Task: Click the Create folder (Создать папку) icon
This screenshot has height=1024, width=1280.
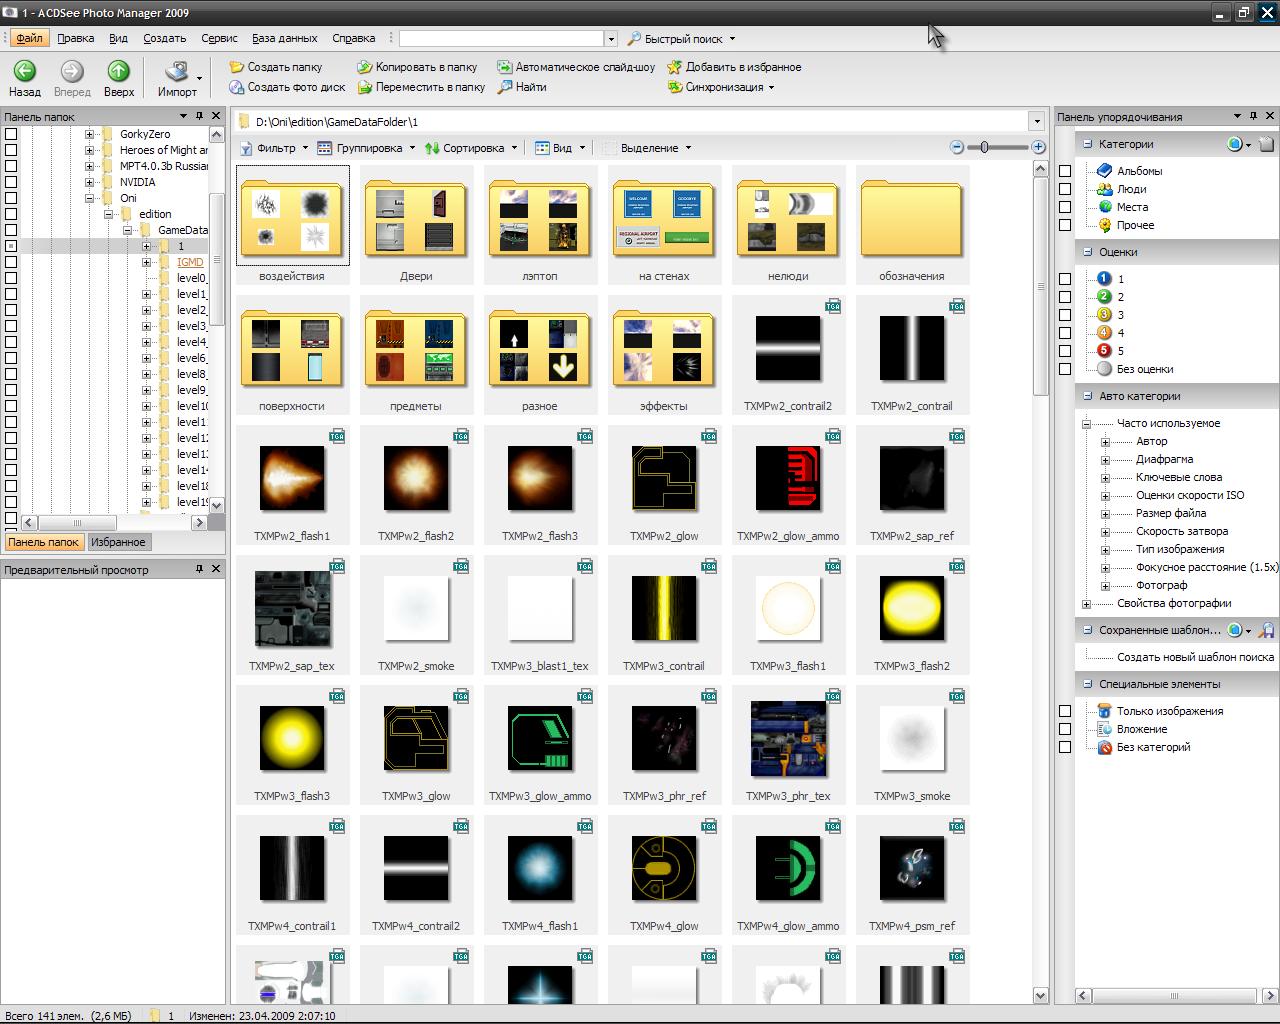Action: pyautogui.click(x=237, y=67)
